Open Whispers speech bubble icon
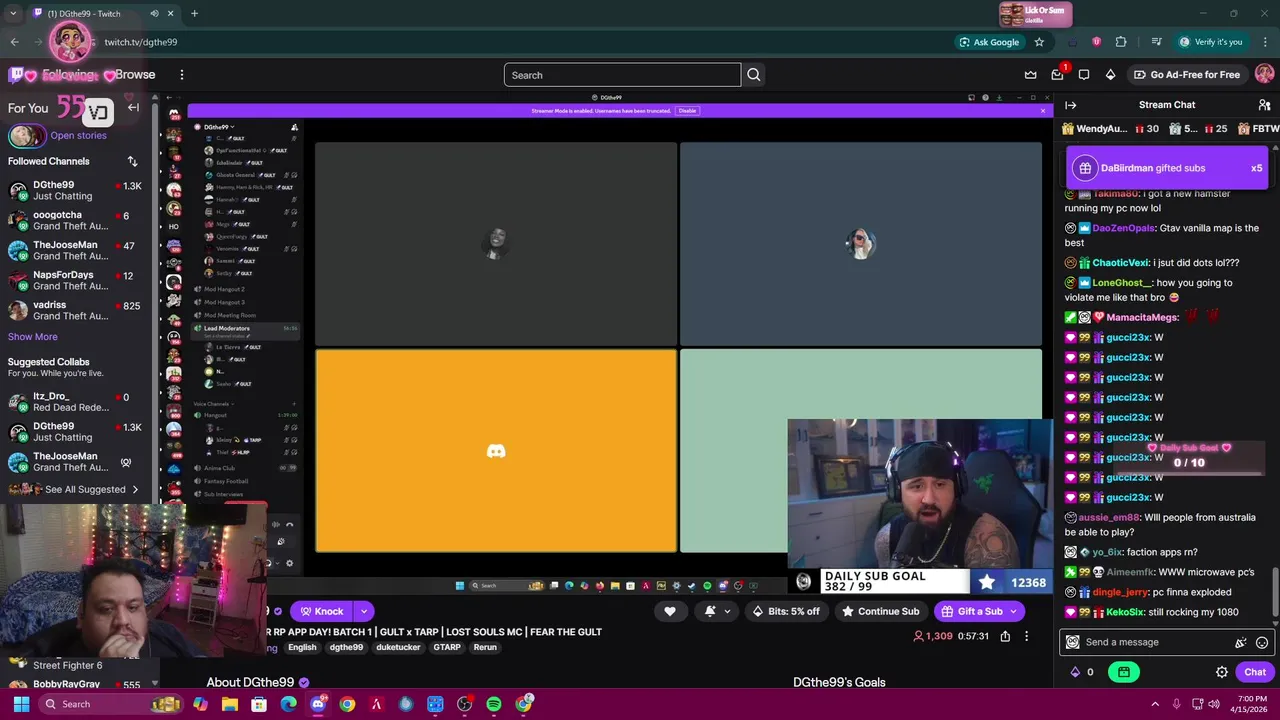The width and height of the screenshot is (1280, 720). coord(1084,75)
